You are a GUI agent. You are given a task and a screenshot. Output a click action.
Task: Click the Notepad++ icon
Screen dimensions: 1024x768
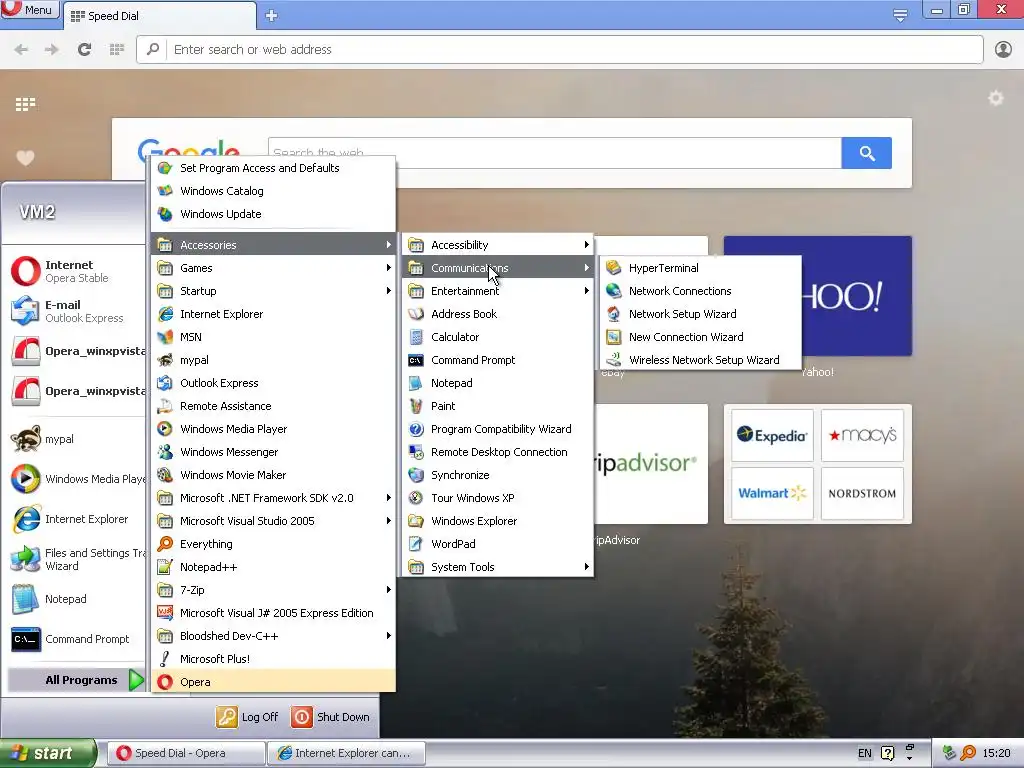165,567
